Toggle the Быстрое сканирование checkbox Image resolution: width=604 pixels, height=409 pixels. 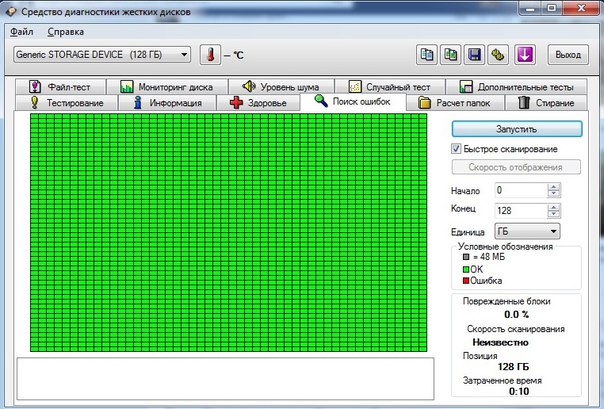(456, 148)
